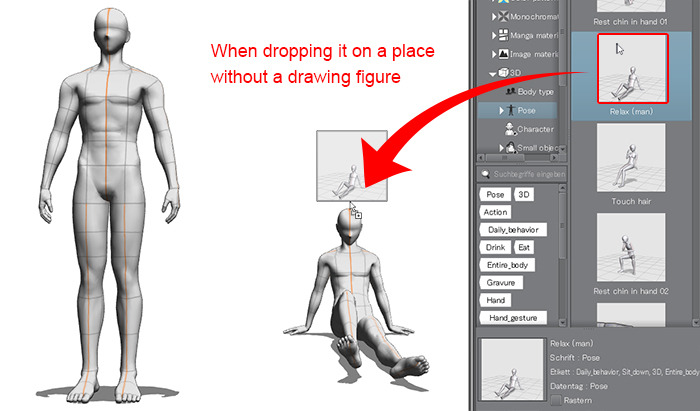
Task: Click tree horizontal scroll right arrow
Action: coord(554,158)
